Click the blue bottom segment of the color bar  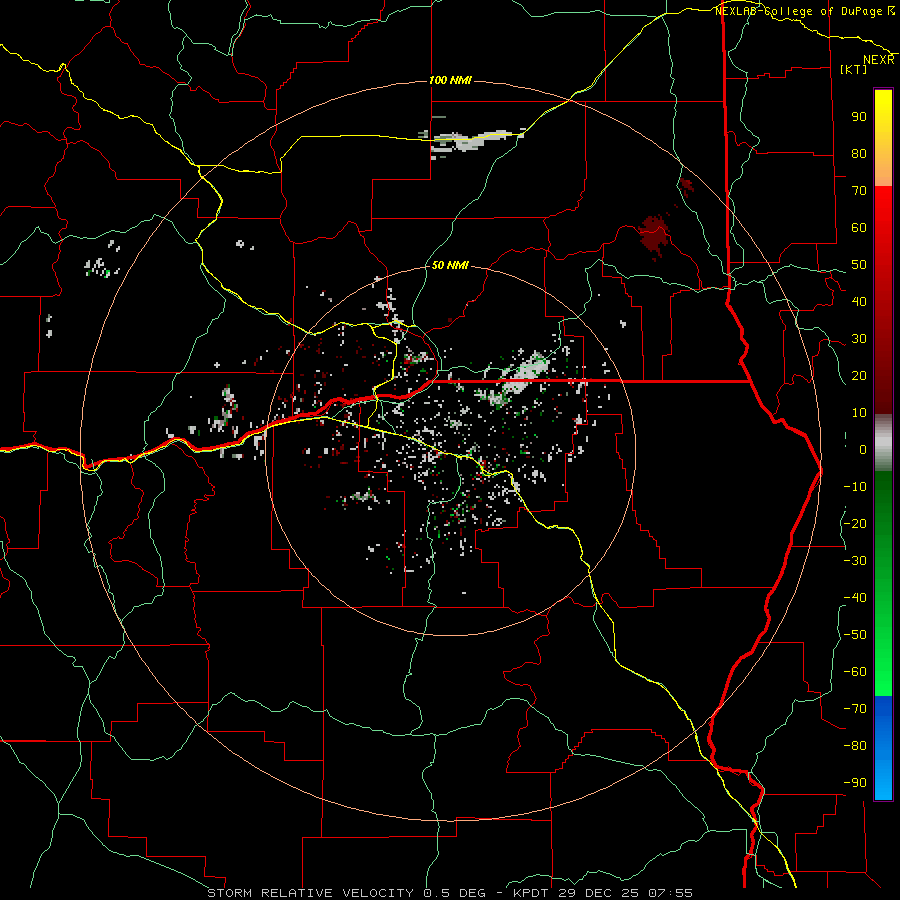point(883,748)
